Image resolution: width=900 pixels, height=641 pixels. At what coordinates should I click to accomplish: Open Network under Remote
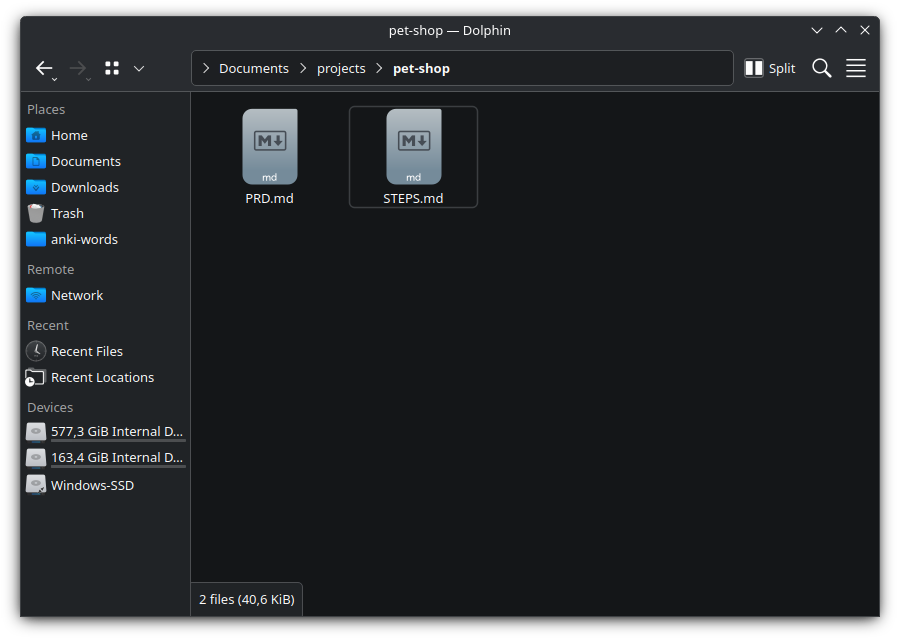77,295
